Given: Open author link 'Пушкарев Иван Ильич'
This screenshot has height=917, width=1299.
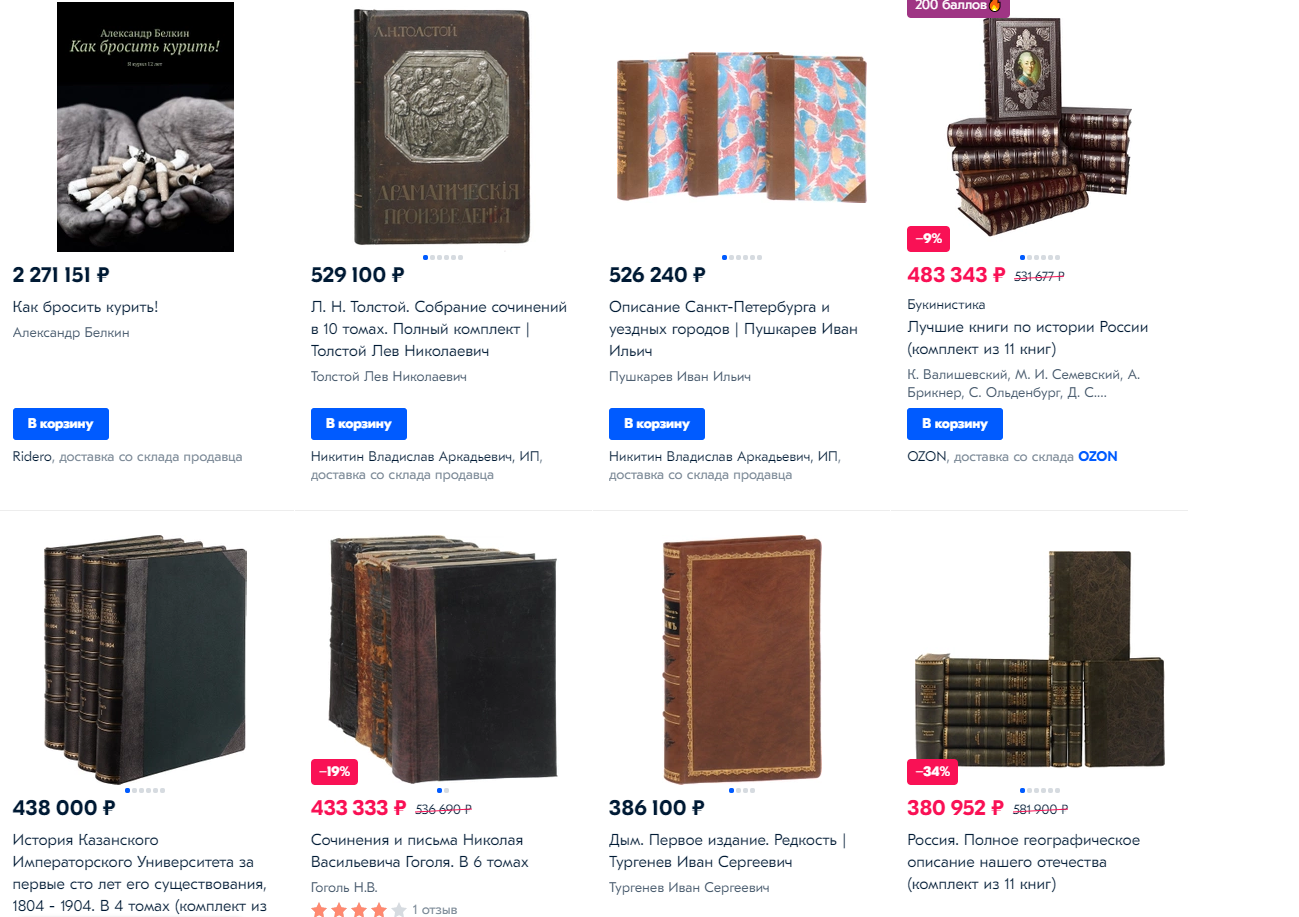Looking at the screenshot, I should click(x=680, y=377).
